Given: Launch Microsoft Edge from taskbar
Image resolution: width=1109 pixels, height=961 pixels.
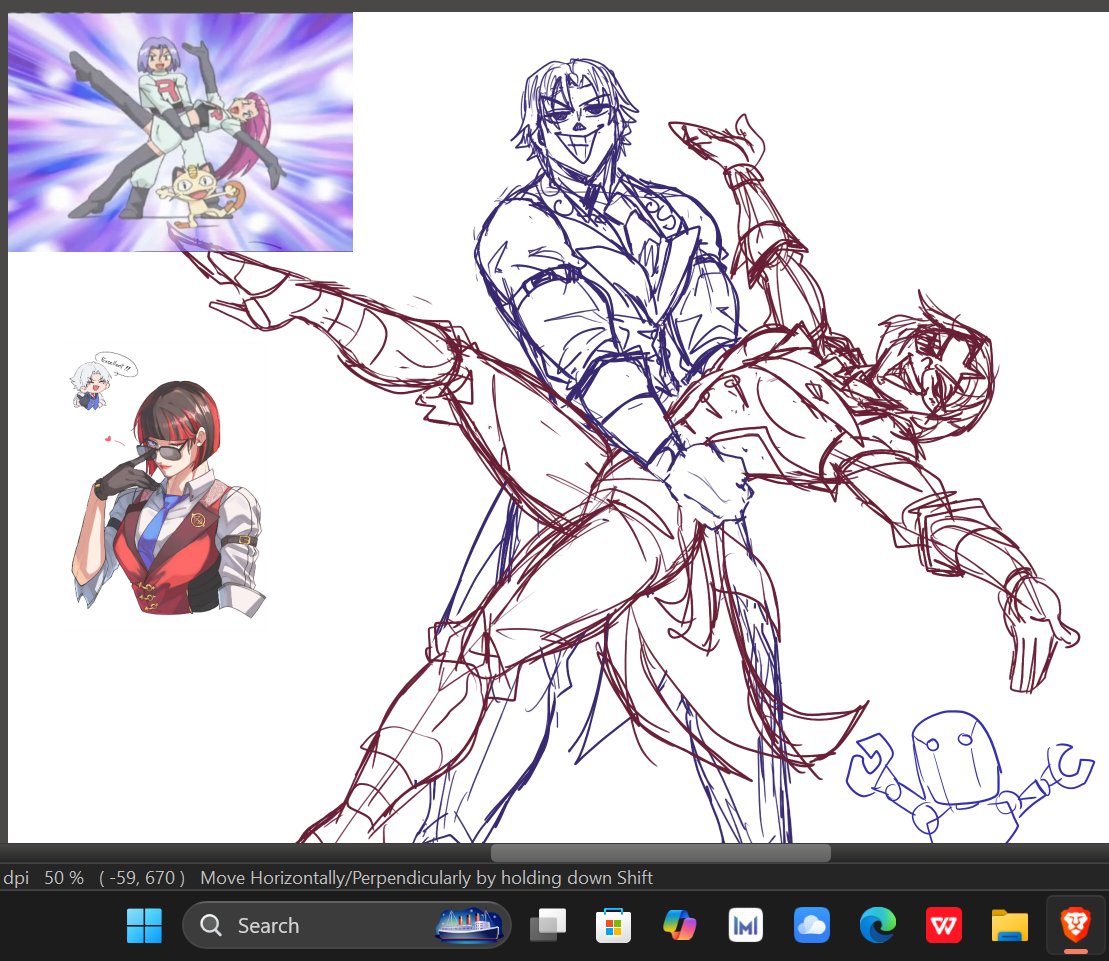Looking at the screenshot, I should tap(878, 925).
